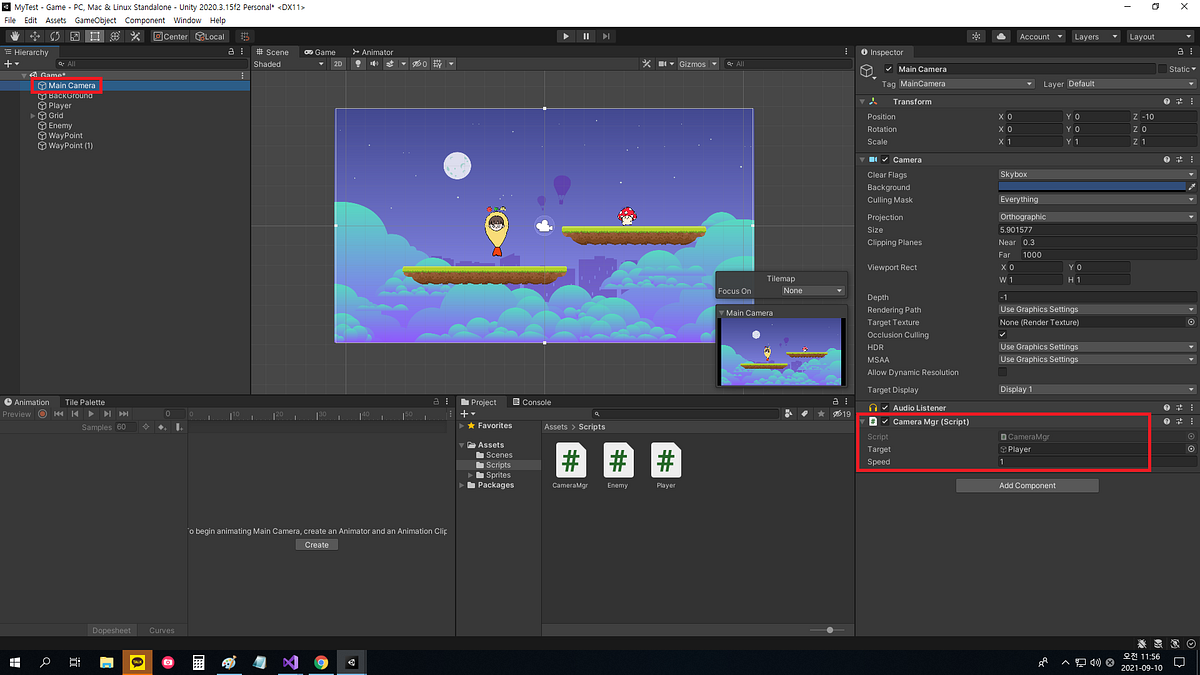Click the Create button in the Animation panel
This screenshot has width=1200, height=675.
tap(316, 544)
